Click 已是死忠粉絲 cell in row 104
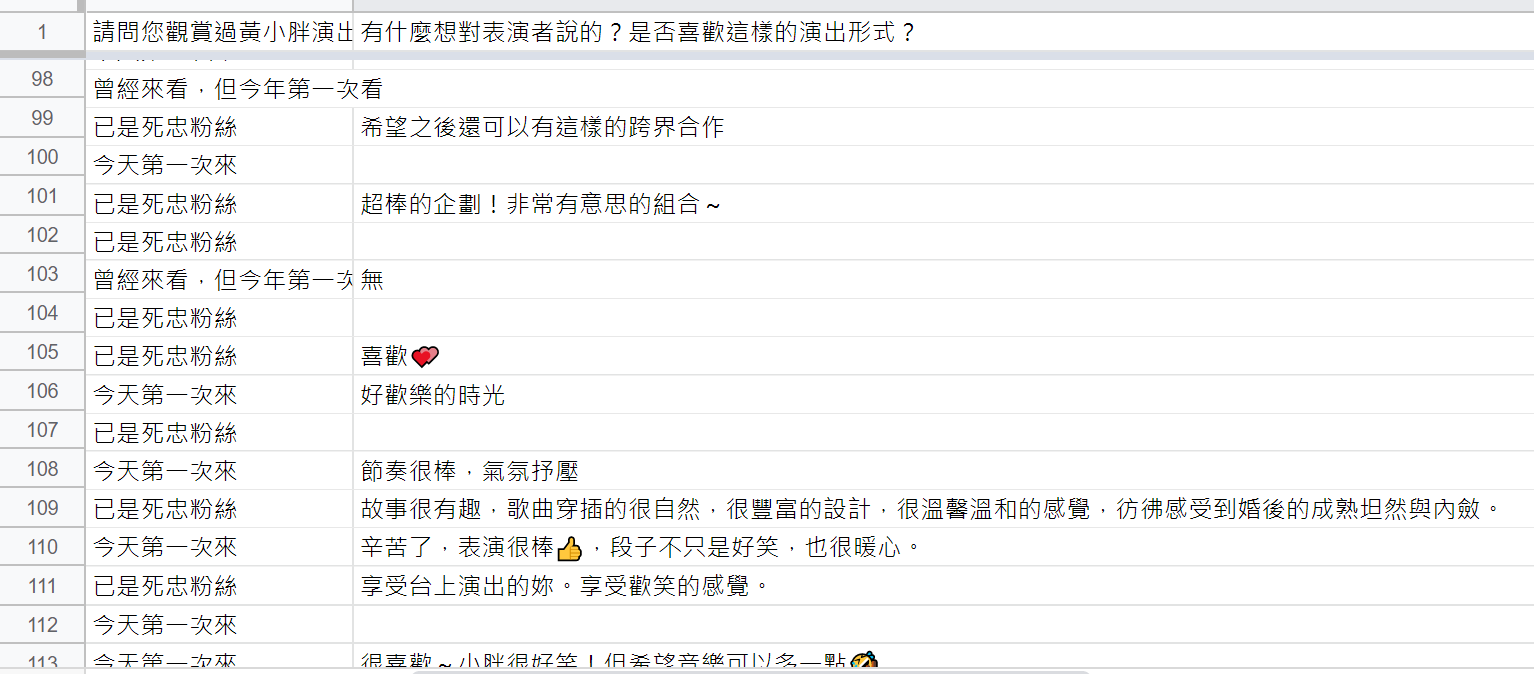The image size is (1534, 674). 219,318
